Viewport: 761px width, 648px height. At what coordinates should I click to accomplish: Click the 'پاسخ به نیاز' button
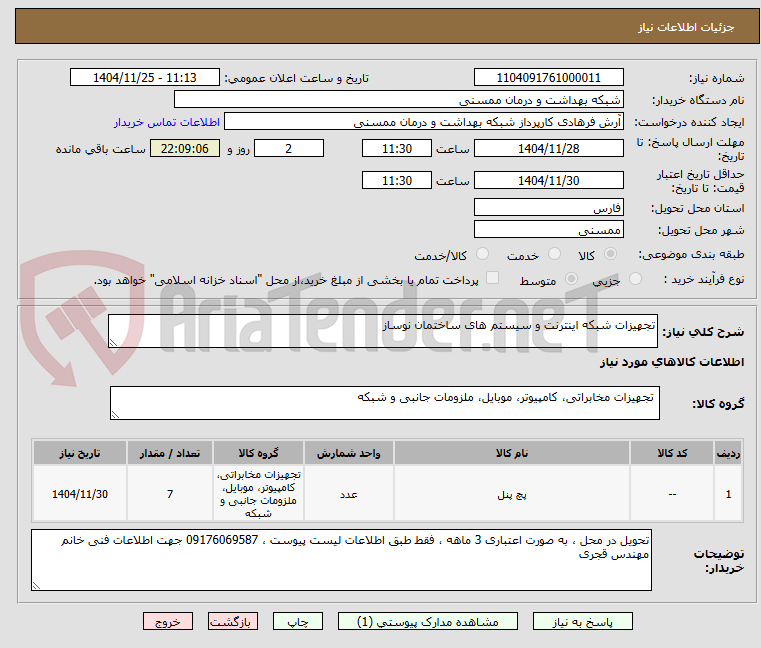click(582, 621)
